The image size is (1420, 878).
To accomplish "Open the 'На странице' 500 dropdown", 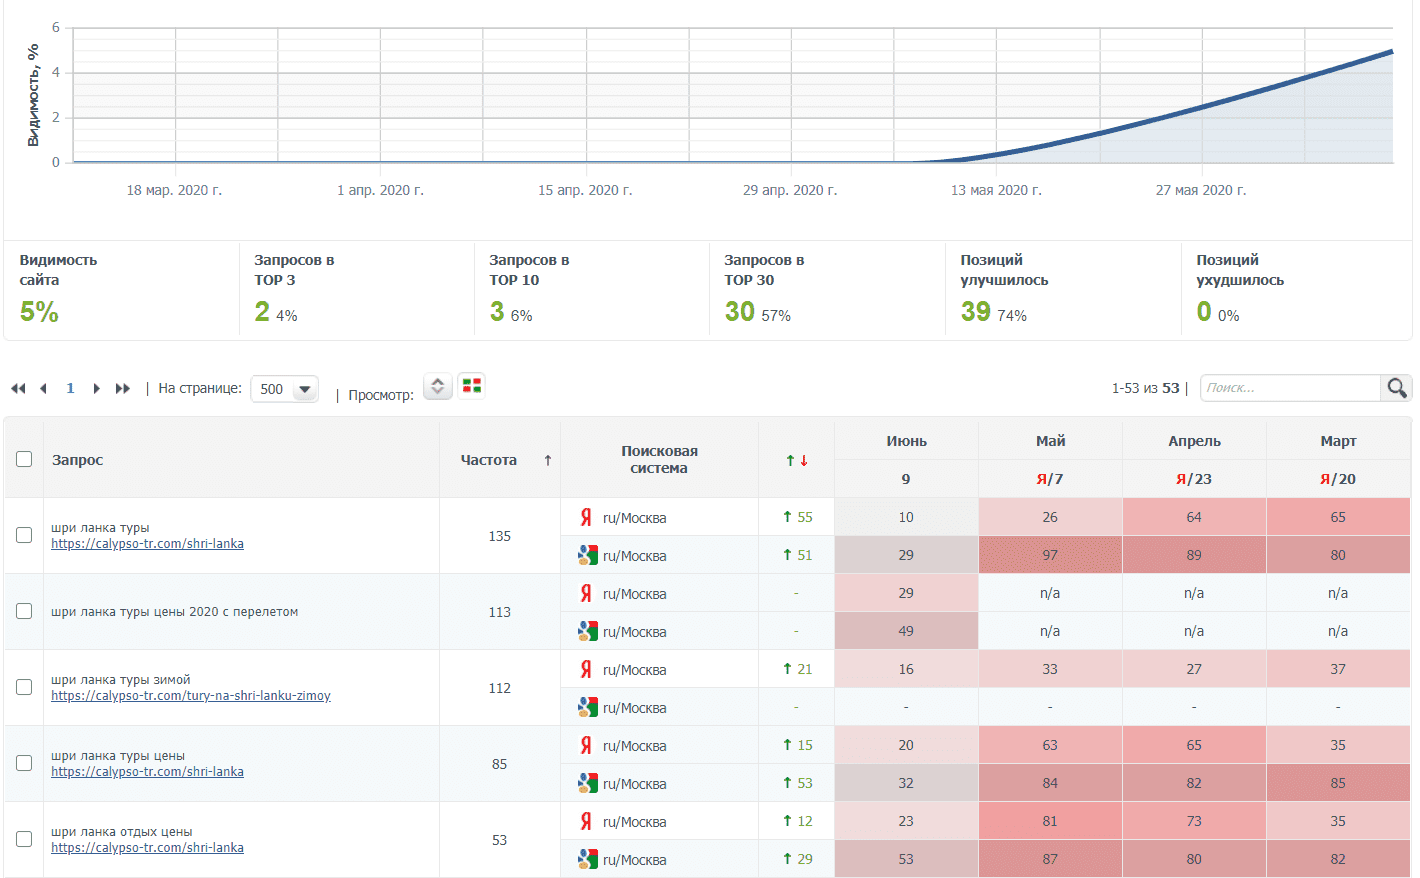I will click(x=284, y=389).
